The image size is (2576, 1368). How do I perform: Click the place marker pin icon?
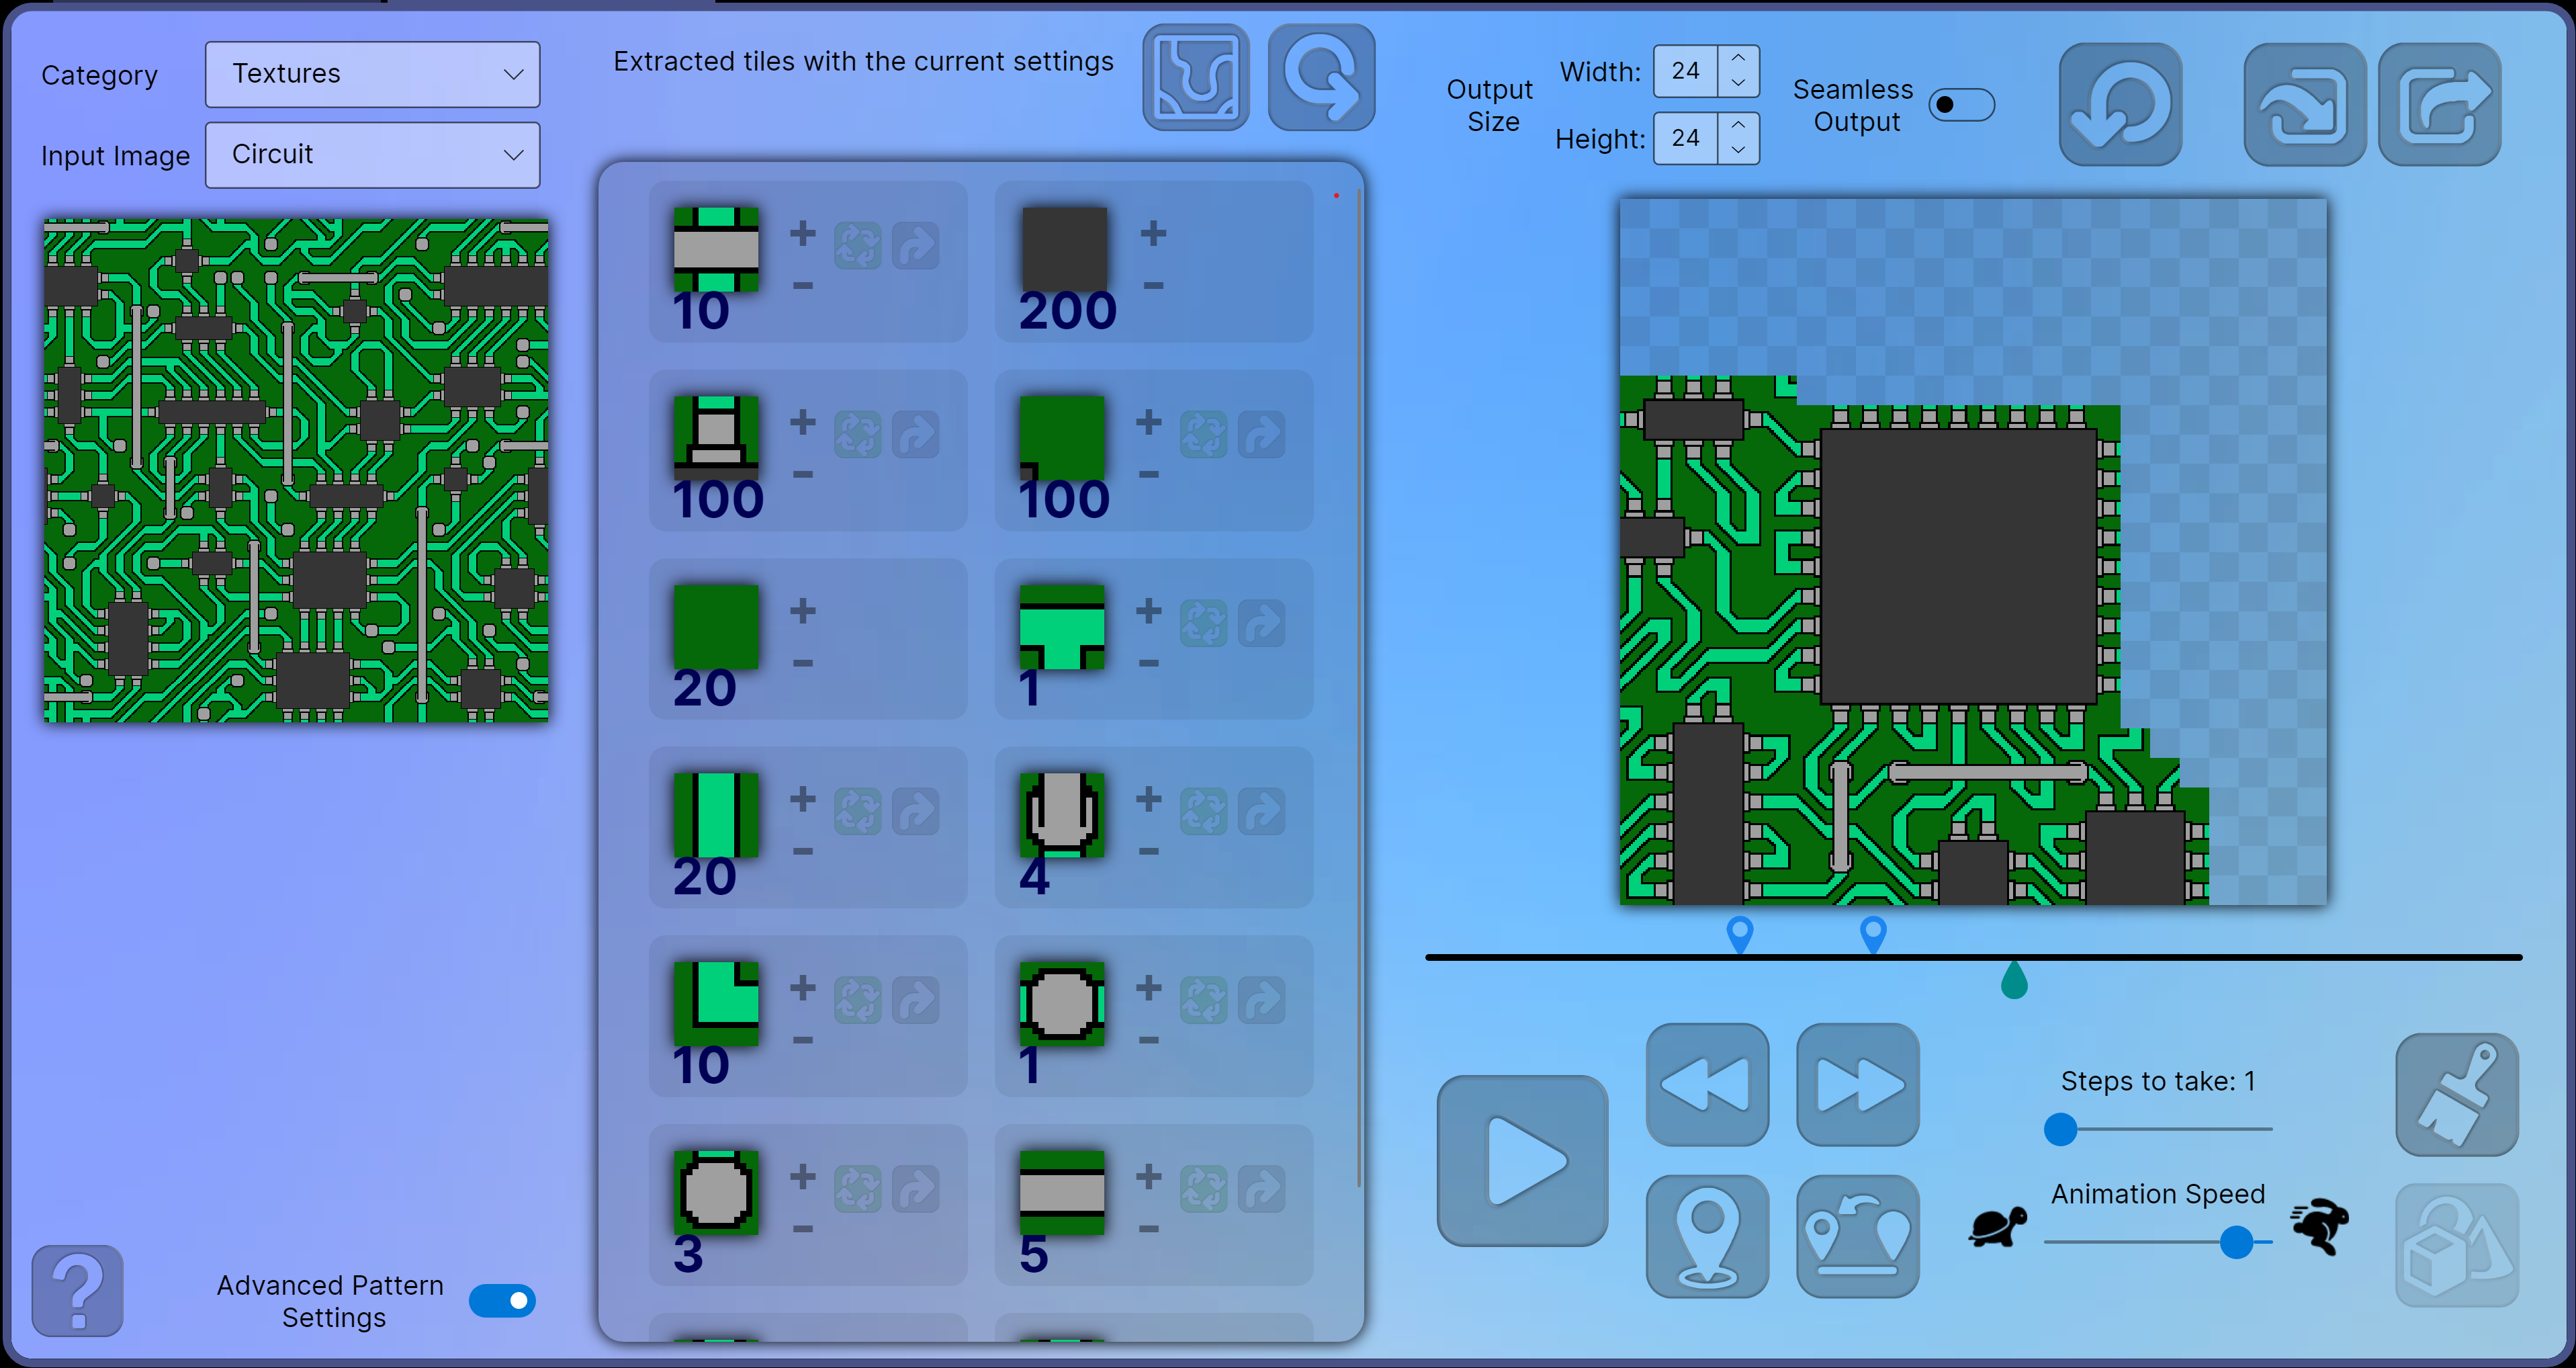[x=1707, y=1236]
